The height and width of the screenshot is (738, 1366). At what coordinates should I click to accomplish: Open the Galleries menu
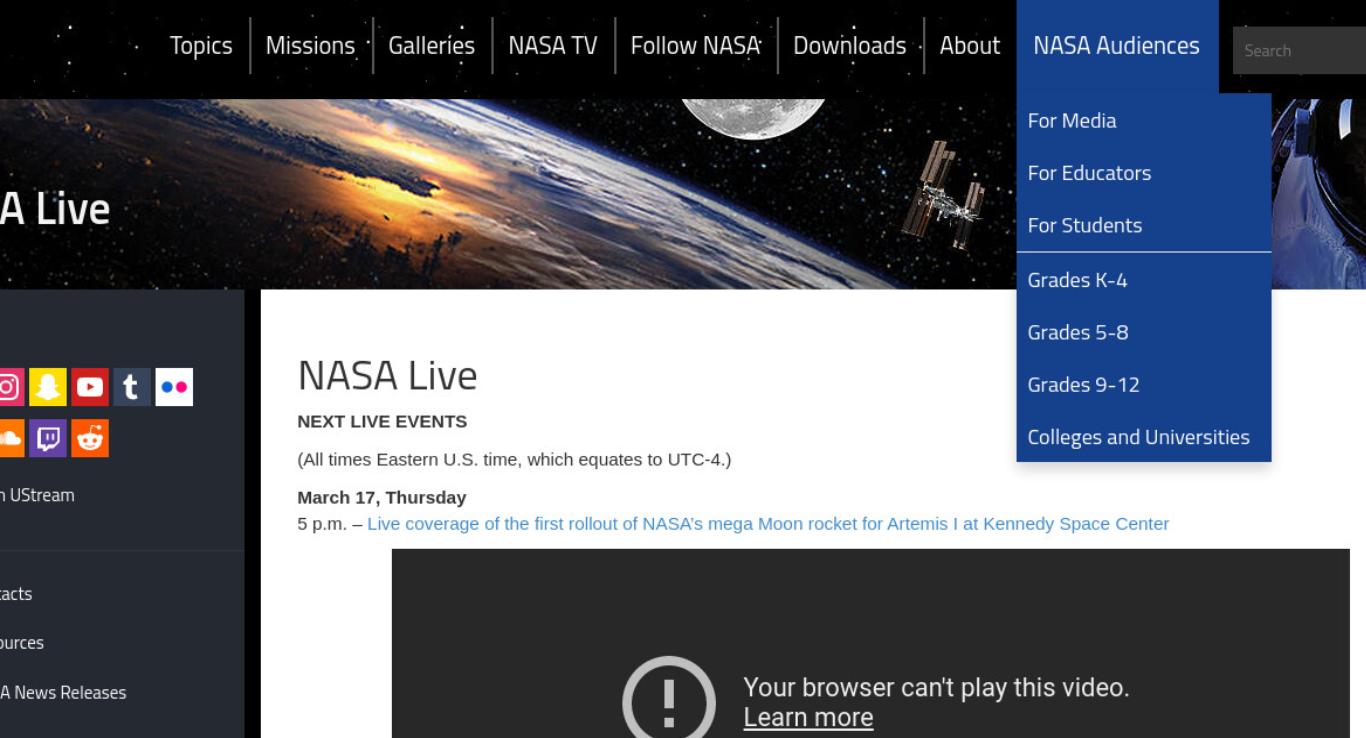click(x=432, y=46)
